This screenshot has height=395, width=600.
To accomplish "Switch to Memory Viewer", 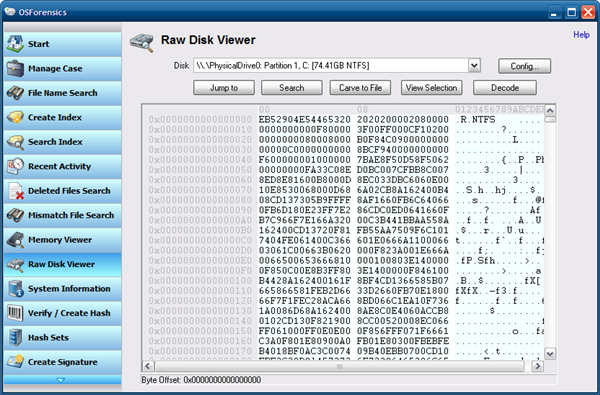I will click(x=62, y=240).
